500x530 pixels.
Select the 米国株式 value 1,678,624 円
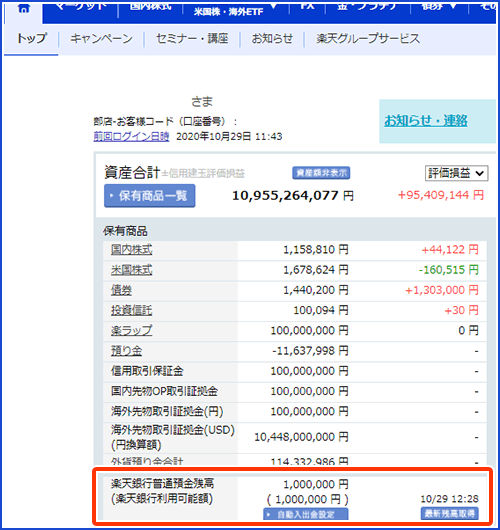(316, 270)
